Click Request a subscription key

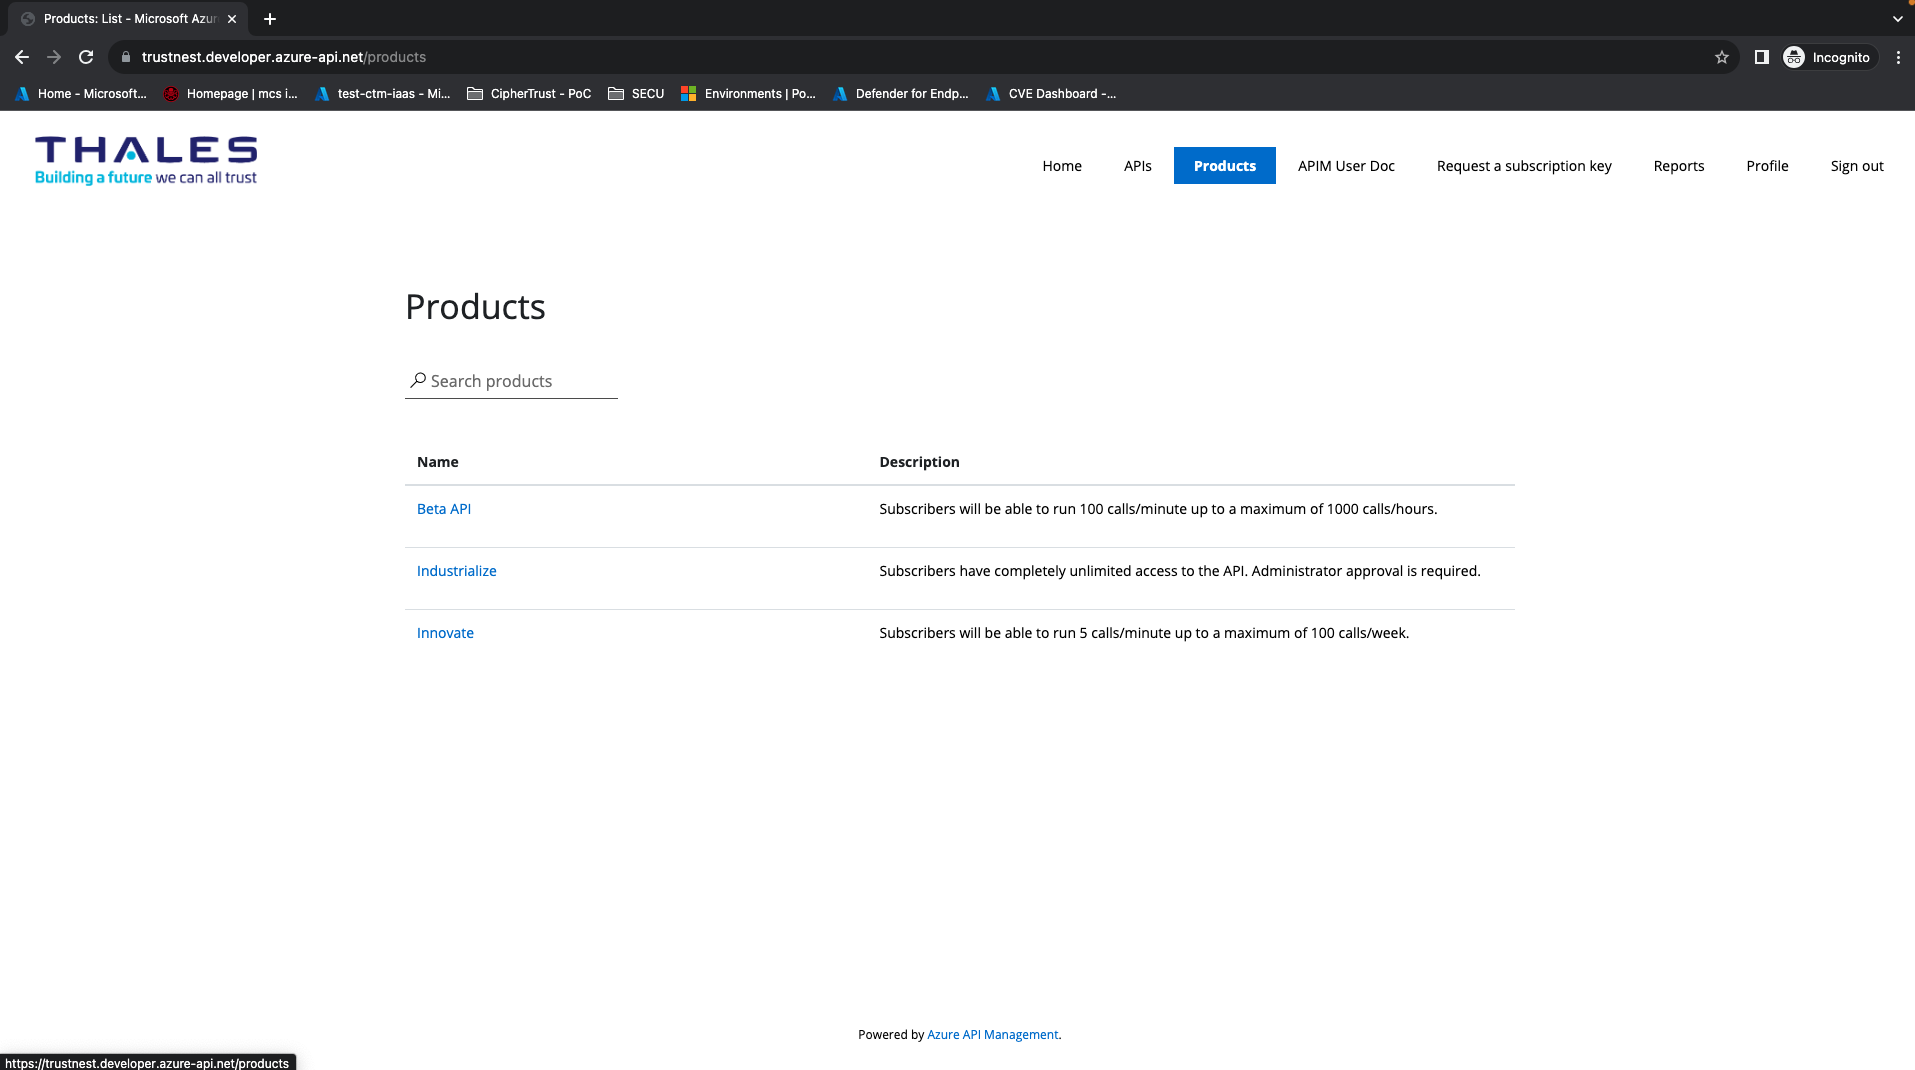tap(1524, 166)
